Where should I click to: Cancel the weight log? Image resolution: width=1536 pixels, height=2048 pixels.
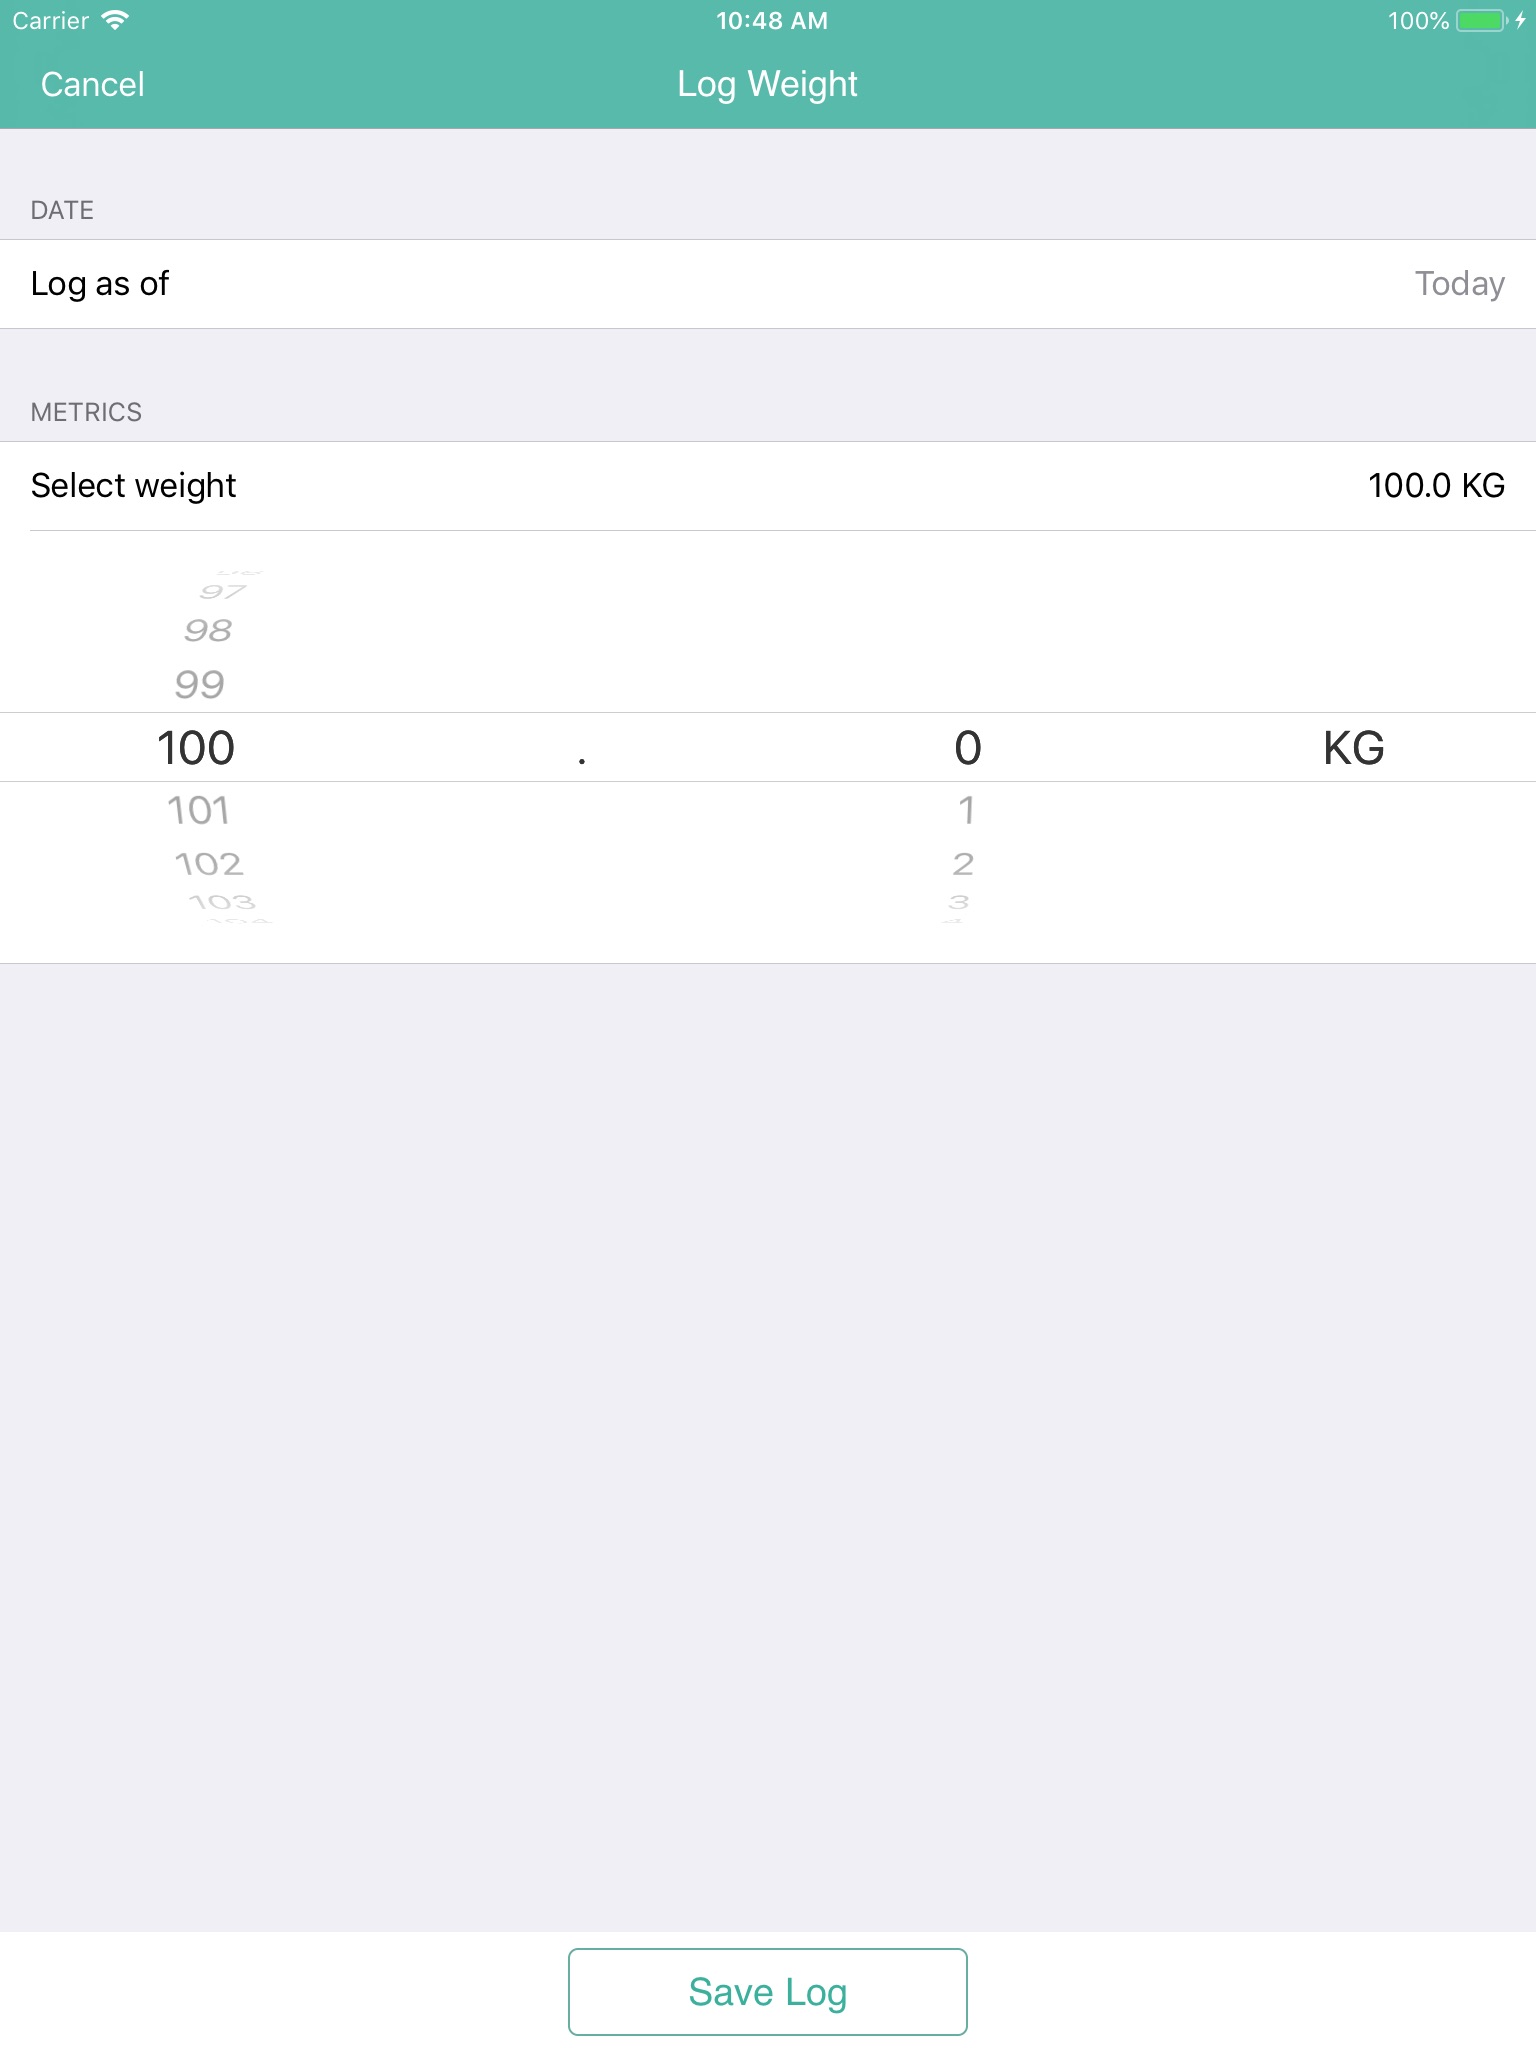[93, 85]
